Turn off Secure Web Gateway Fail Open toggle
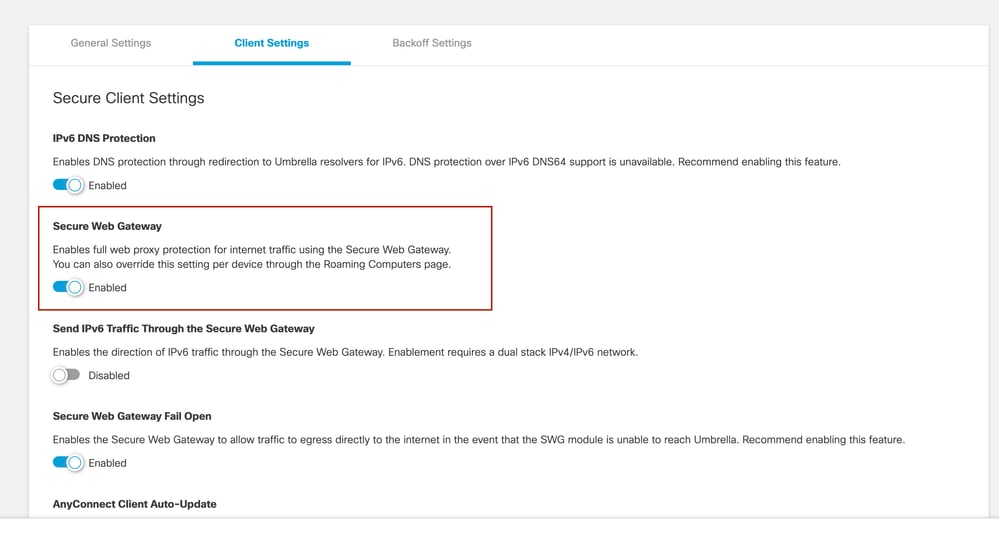This screenshot has width=999, height=549. (68, 463)
